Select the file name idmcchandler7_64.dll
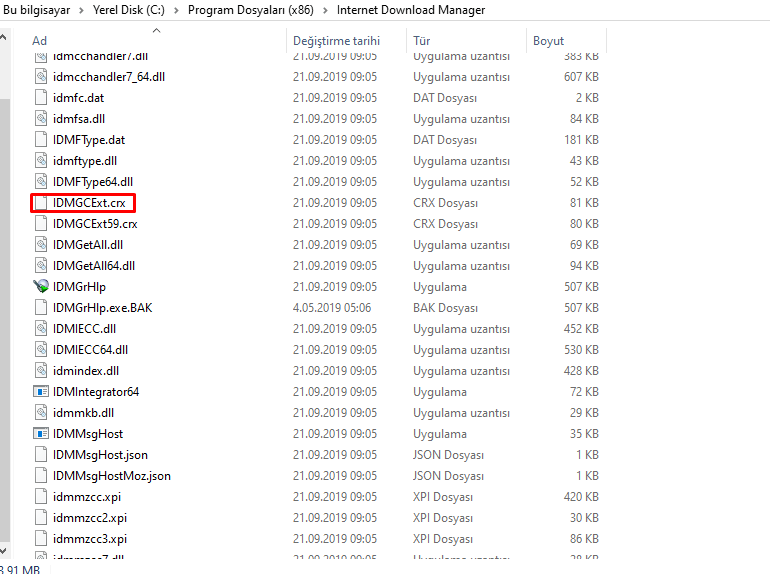Viewport: 770px width, 574px height. tap(109, 77)
